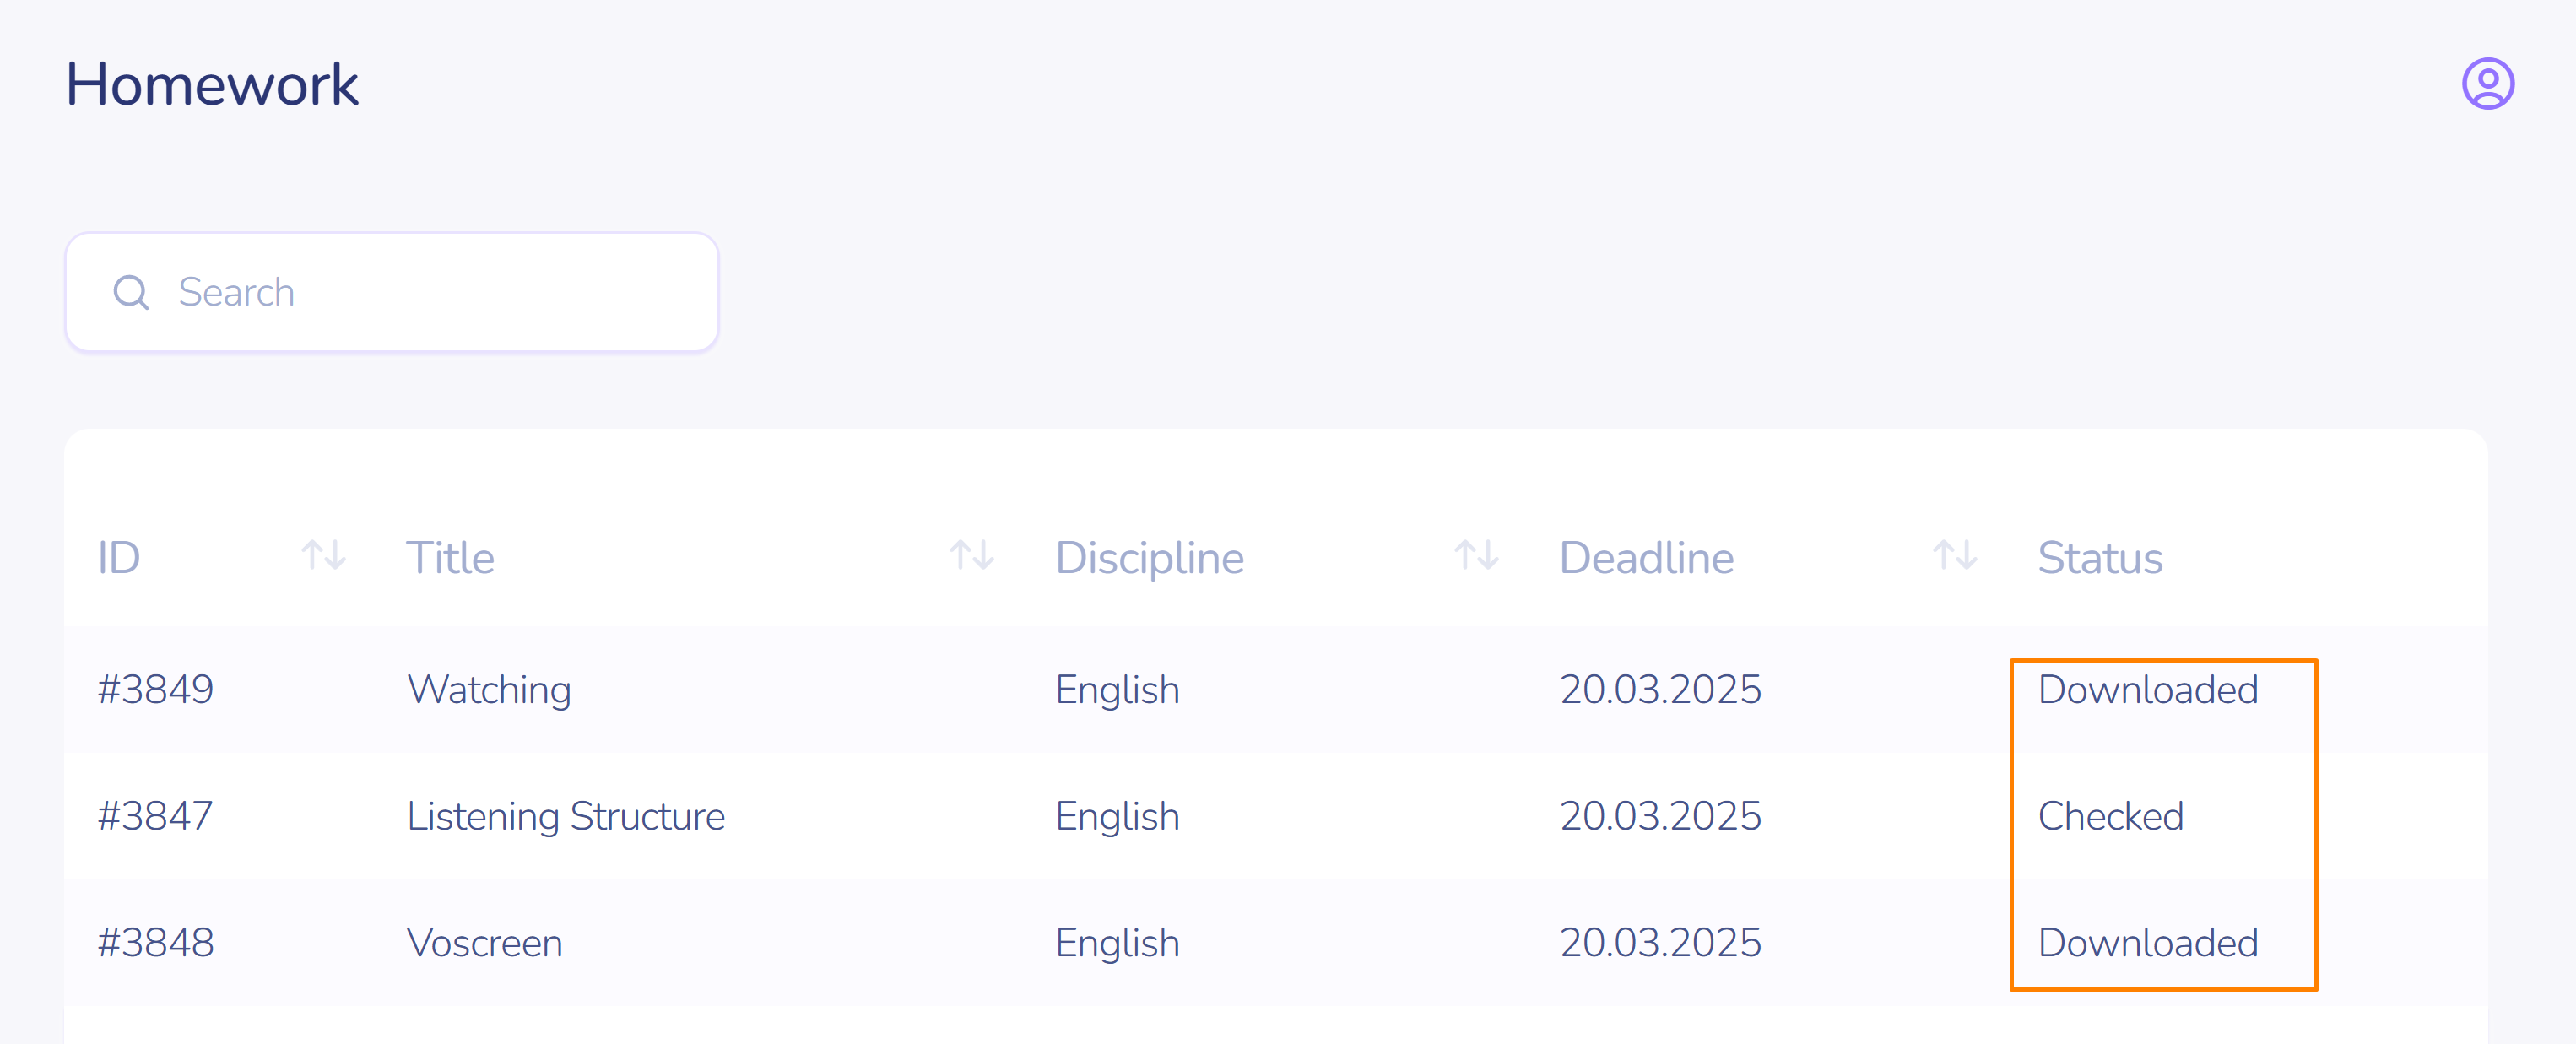Click Downloaded status for Voscreen

point(2147,942)
